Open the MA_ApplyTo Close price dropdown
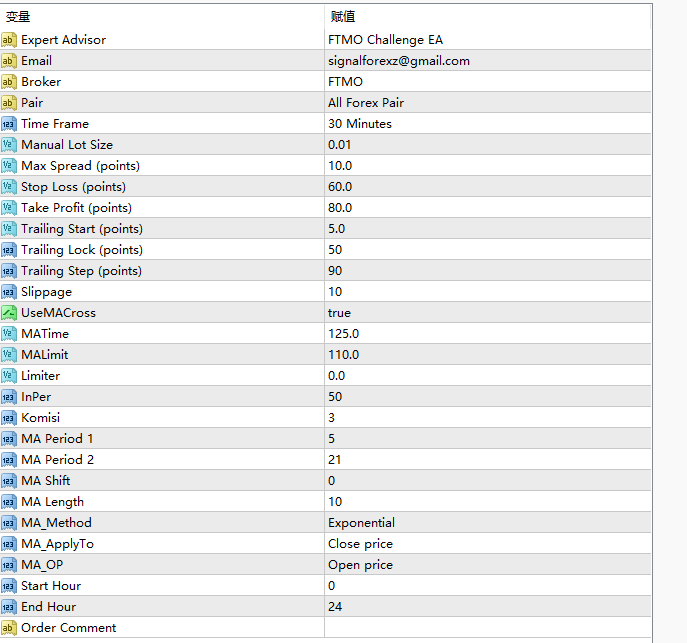The width and height of the screenshot is (687, 643). [360, 544]
